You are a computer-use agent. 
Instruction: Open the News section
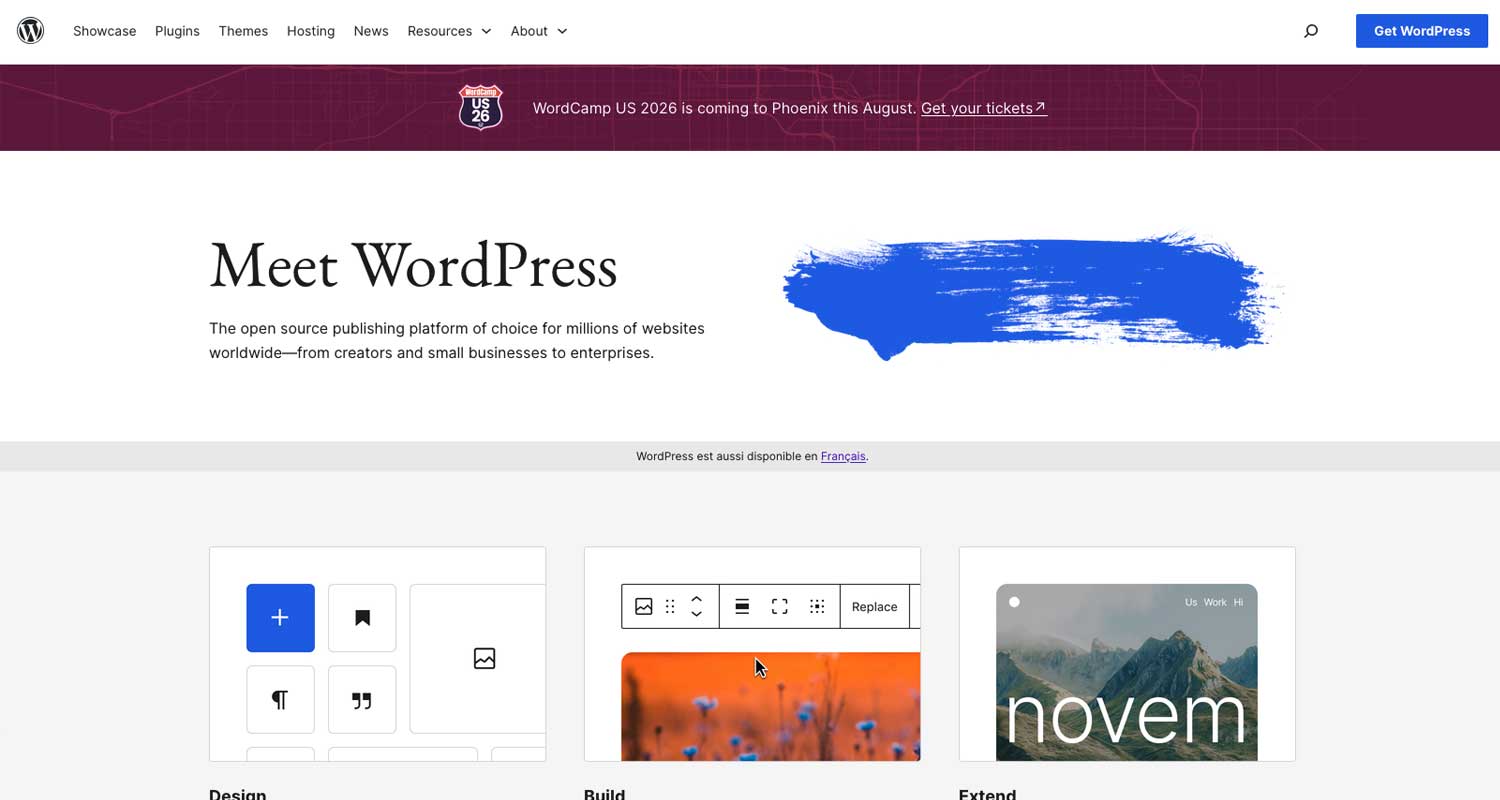[371, 31]
